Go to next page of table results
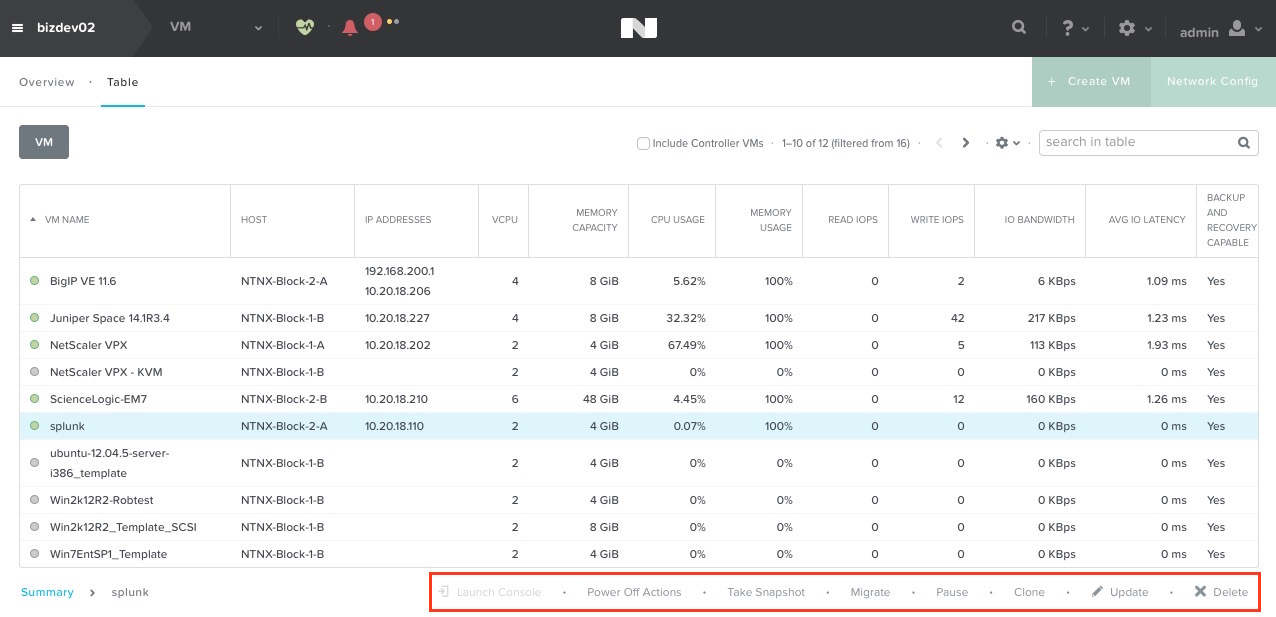 tap(966, 143)
